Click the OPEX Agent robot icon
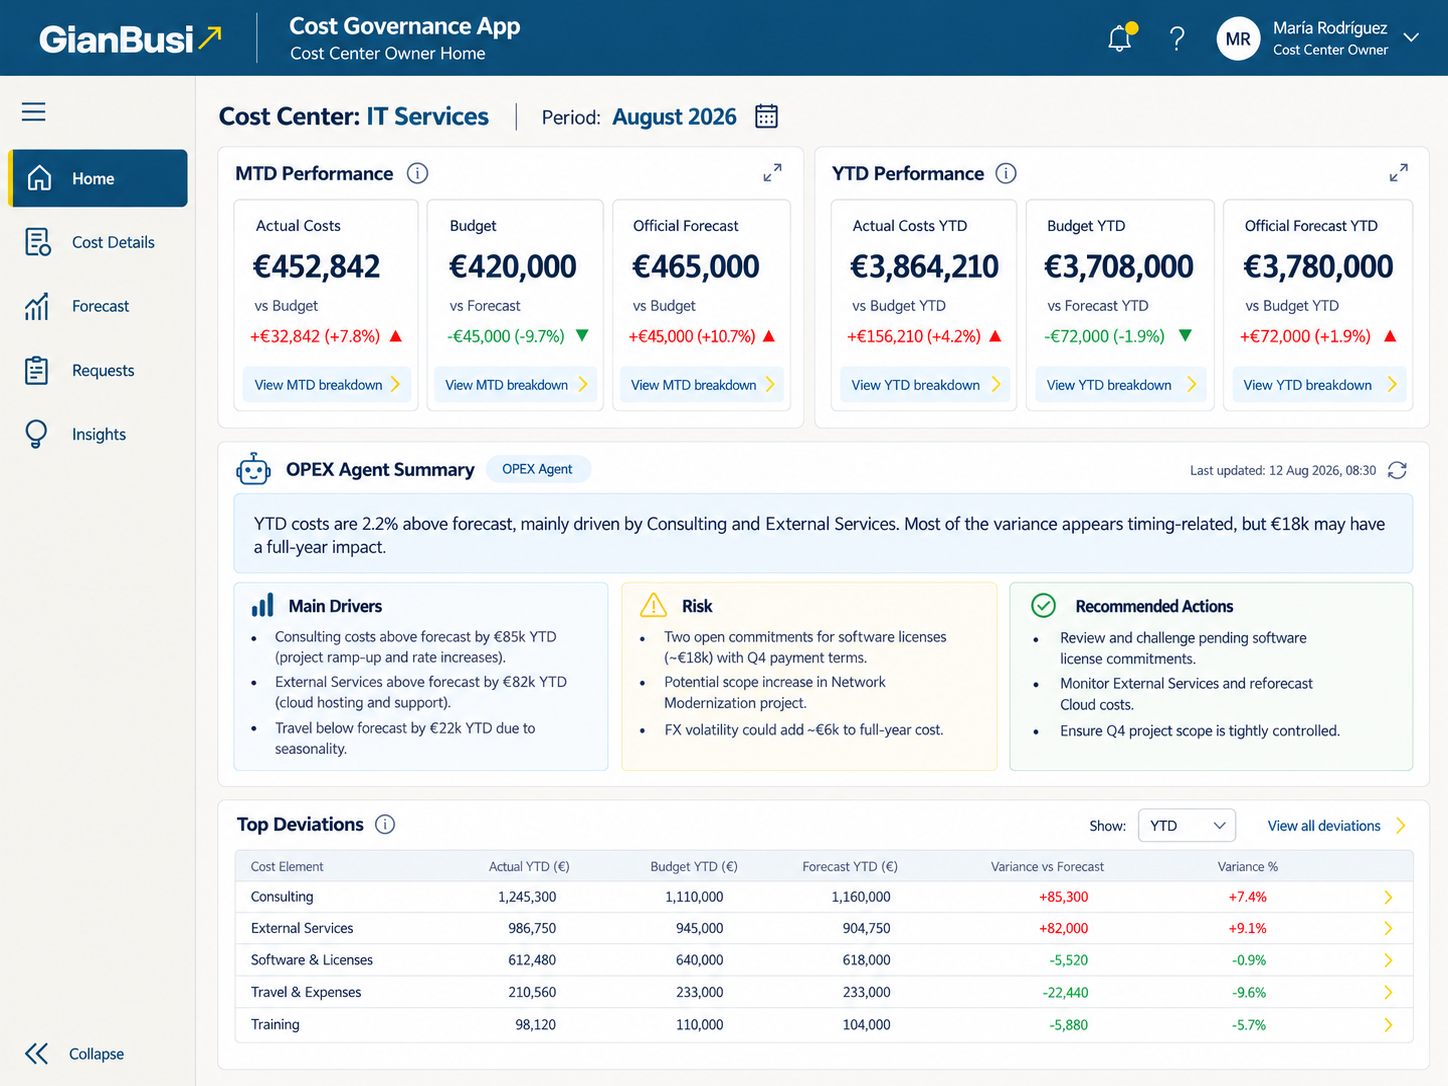 [x=253, y=468]
